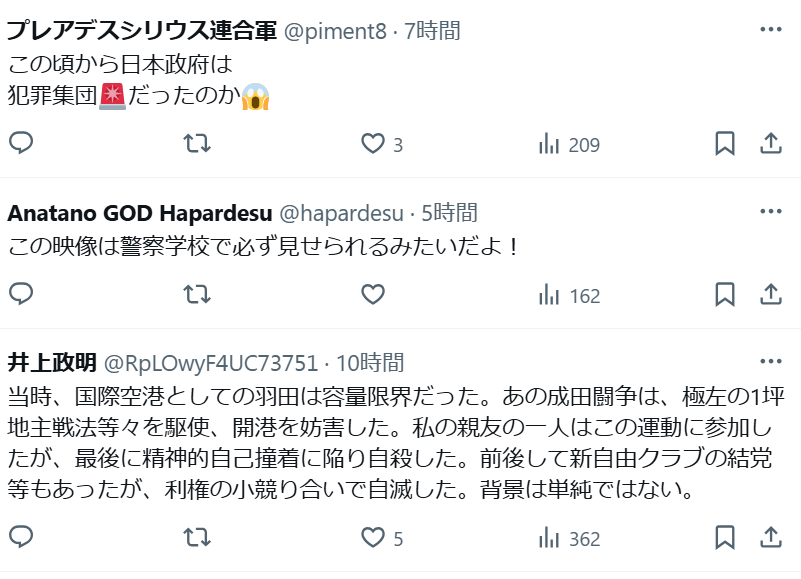Screen dimensions: 801x579
Task: Like the tweet with 3 likes
Action: 382,144
